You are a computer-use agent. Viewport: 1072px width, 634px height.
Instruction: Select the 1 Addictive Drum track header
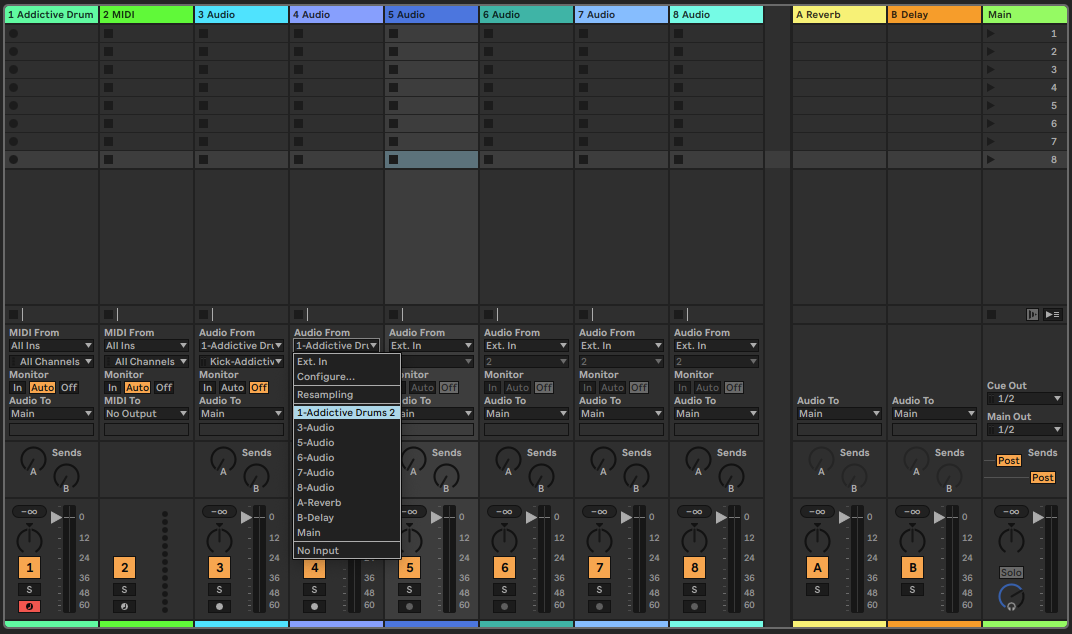51,14
